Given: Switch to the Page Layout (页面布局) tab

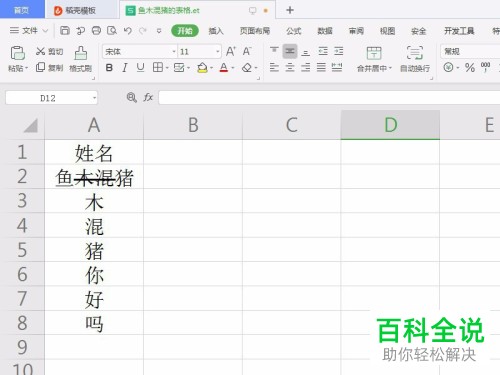Looking at the screenshot, I should (255, 31).
